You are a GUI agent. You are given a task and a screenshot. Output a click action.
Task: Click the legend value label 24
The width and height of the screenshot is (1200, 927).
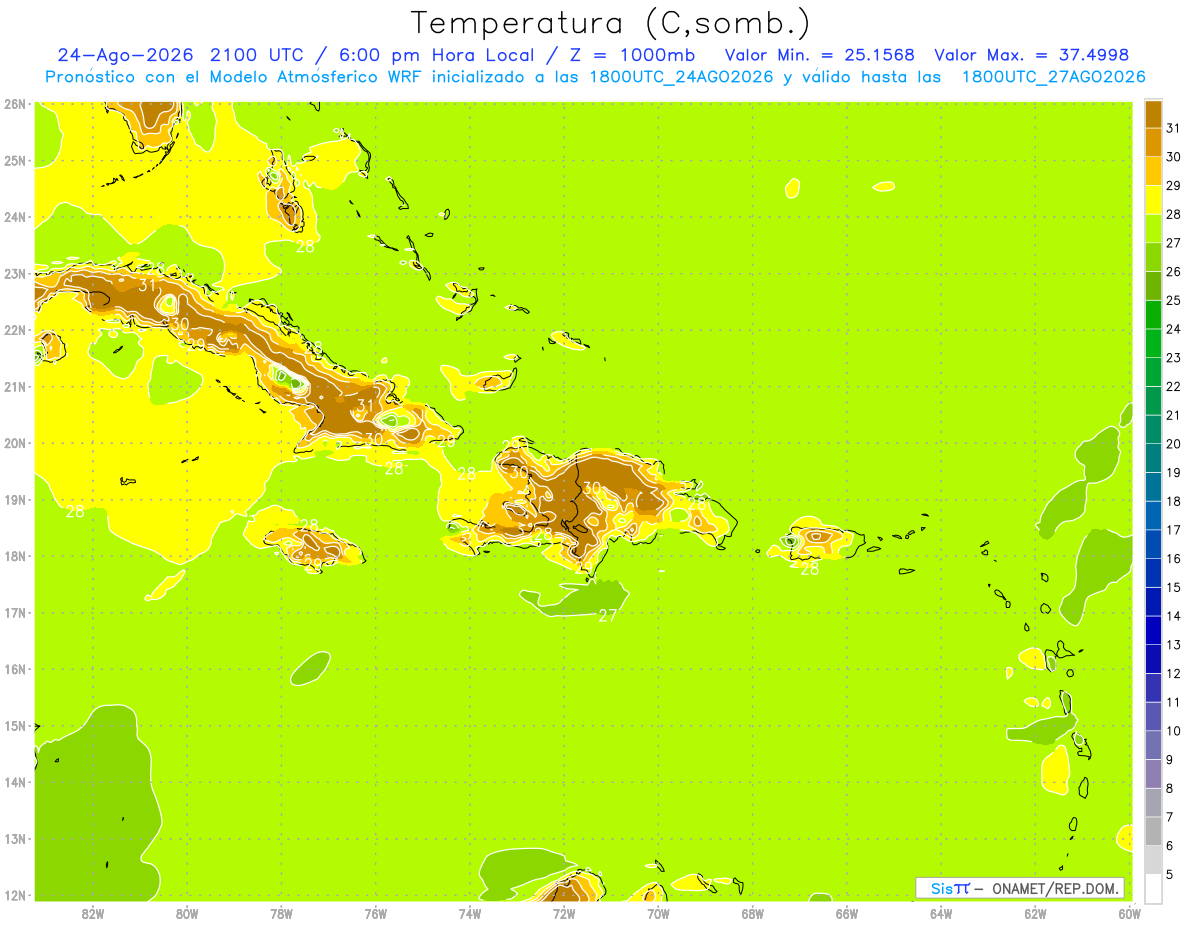tap(1173, 329)
